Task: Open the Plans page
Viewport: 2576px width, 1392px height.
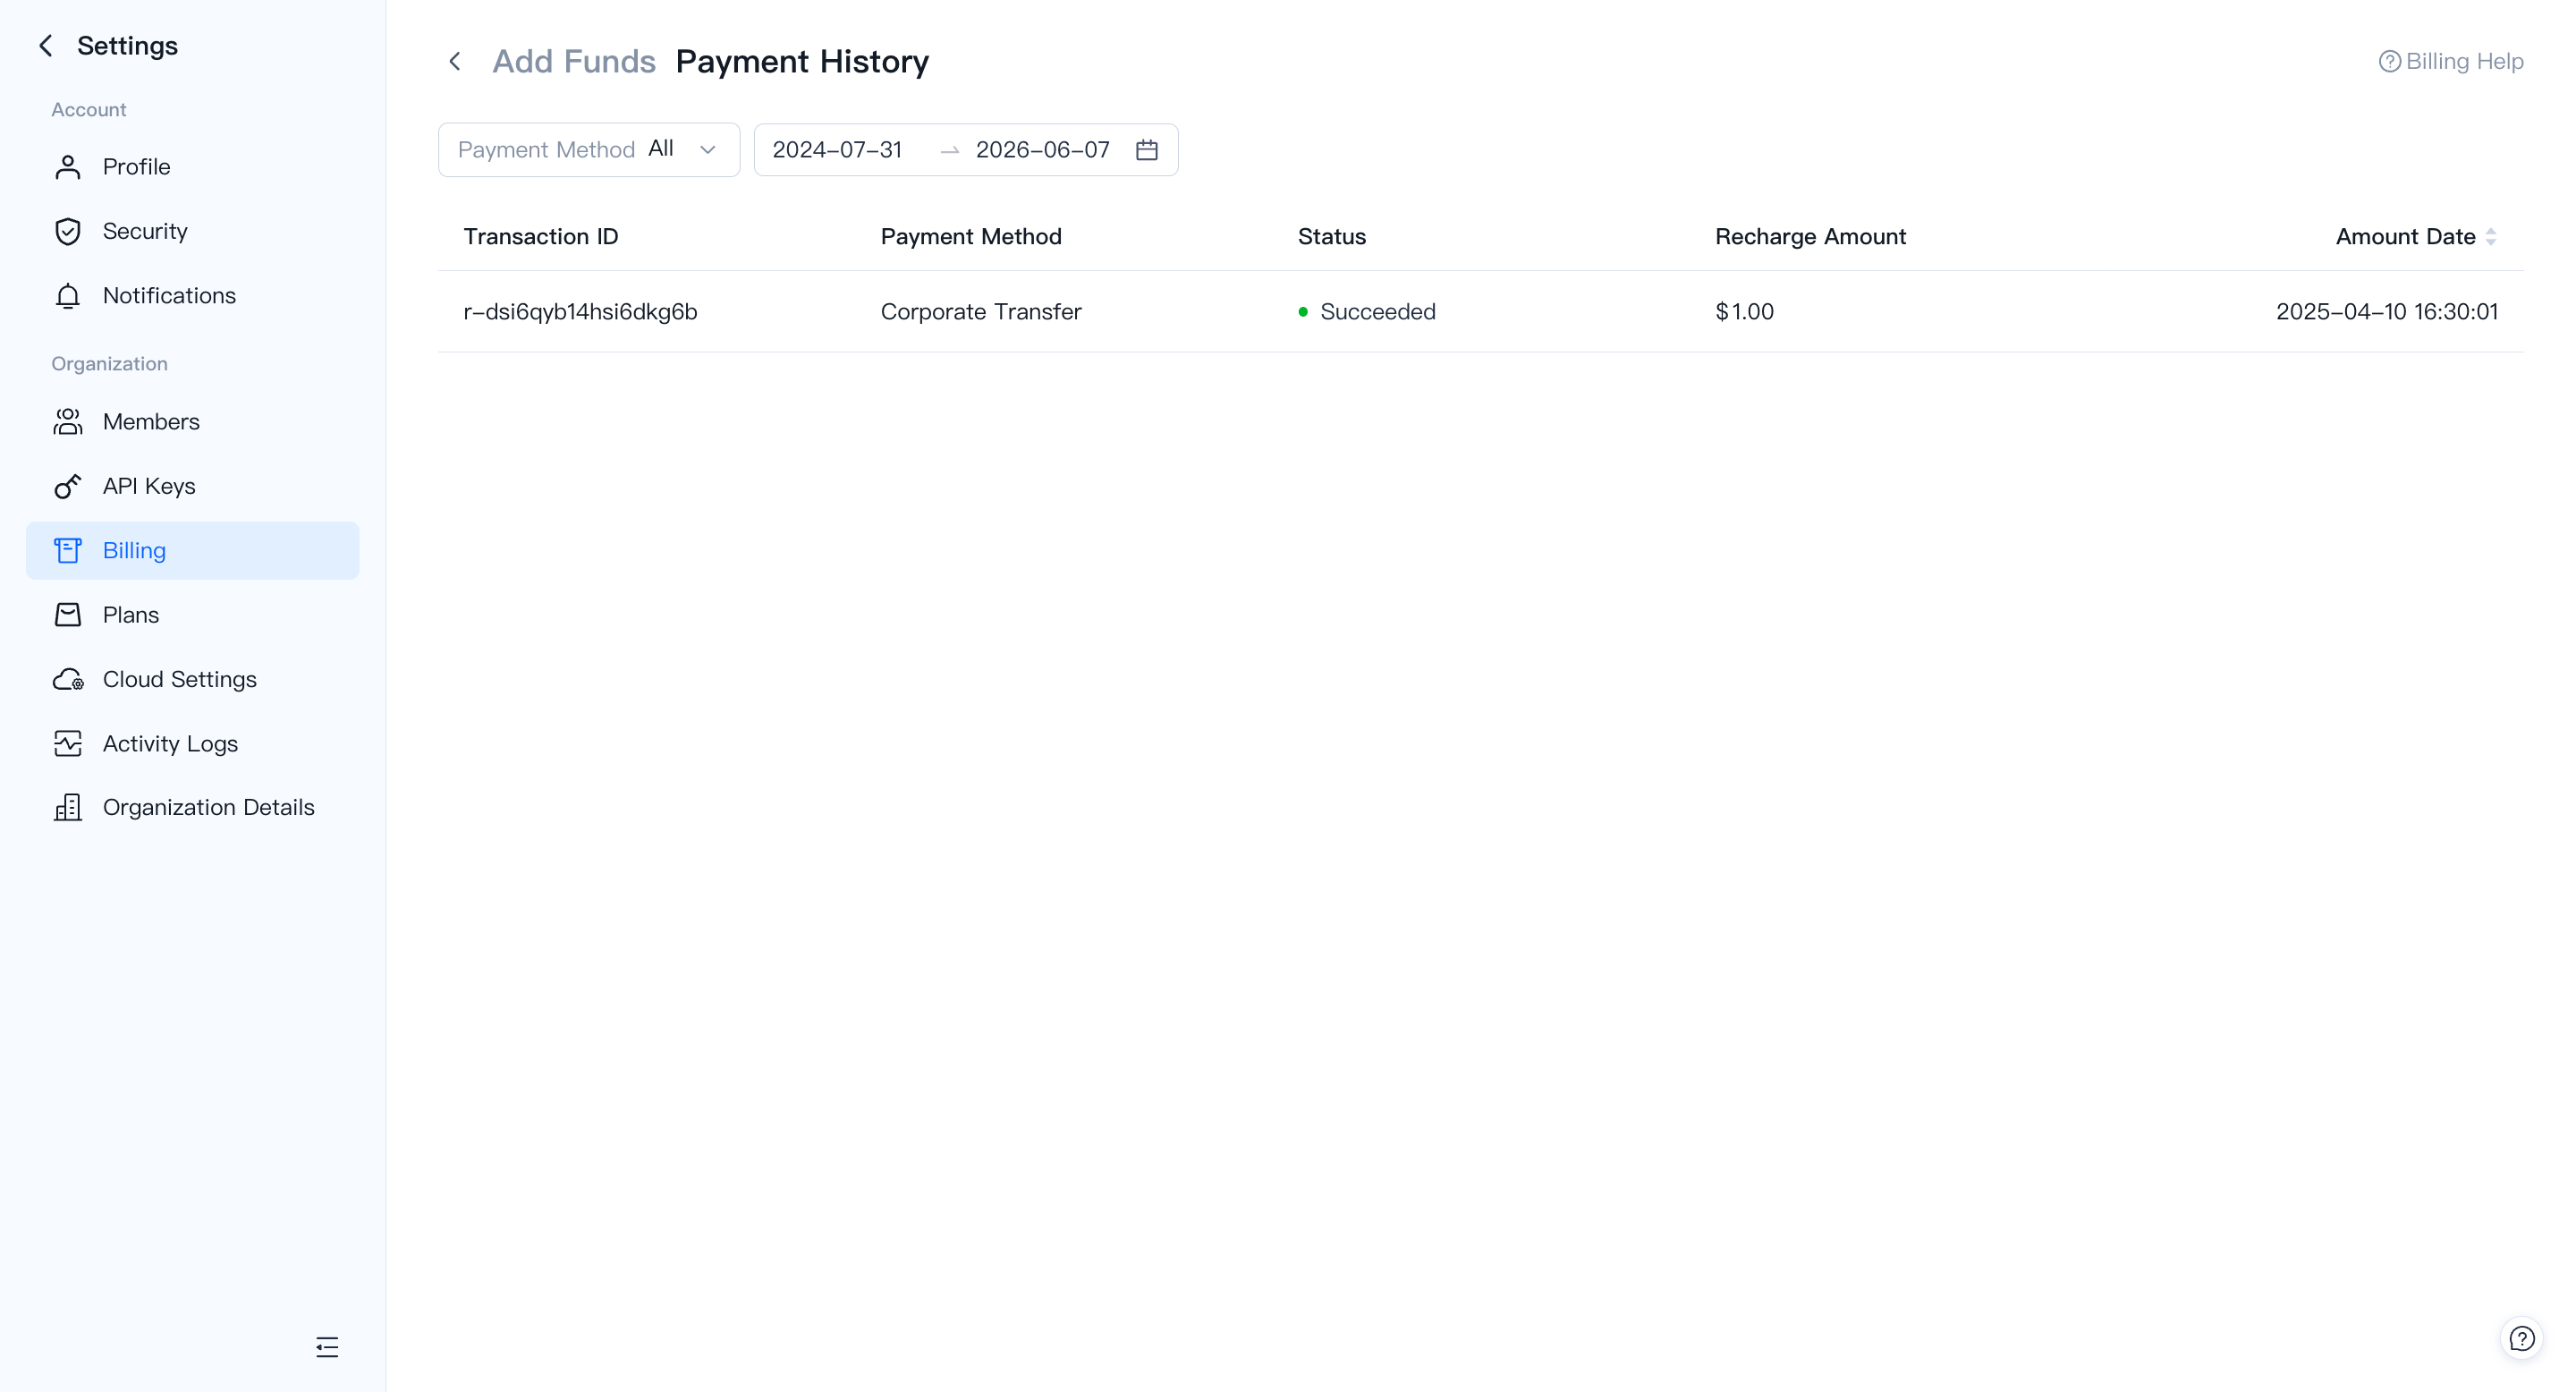Action: click(x=192, y=615)
